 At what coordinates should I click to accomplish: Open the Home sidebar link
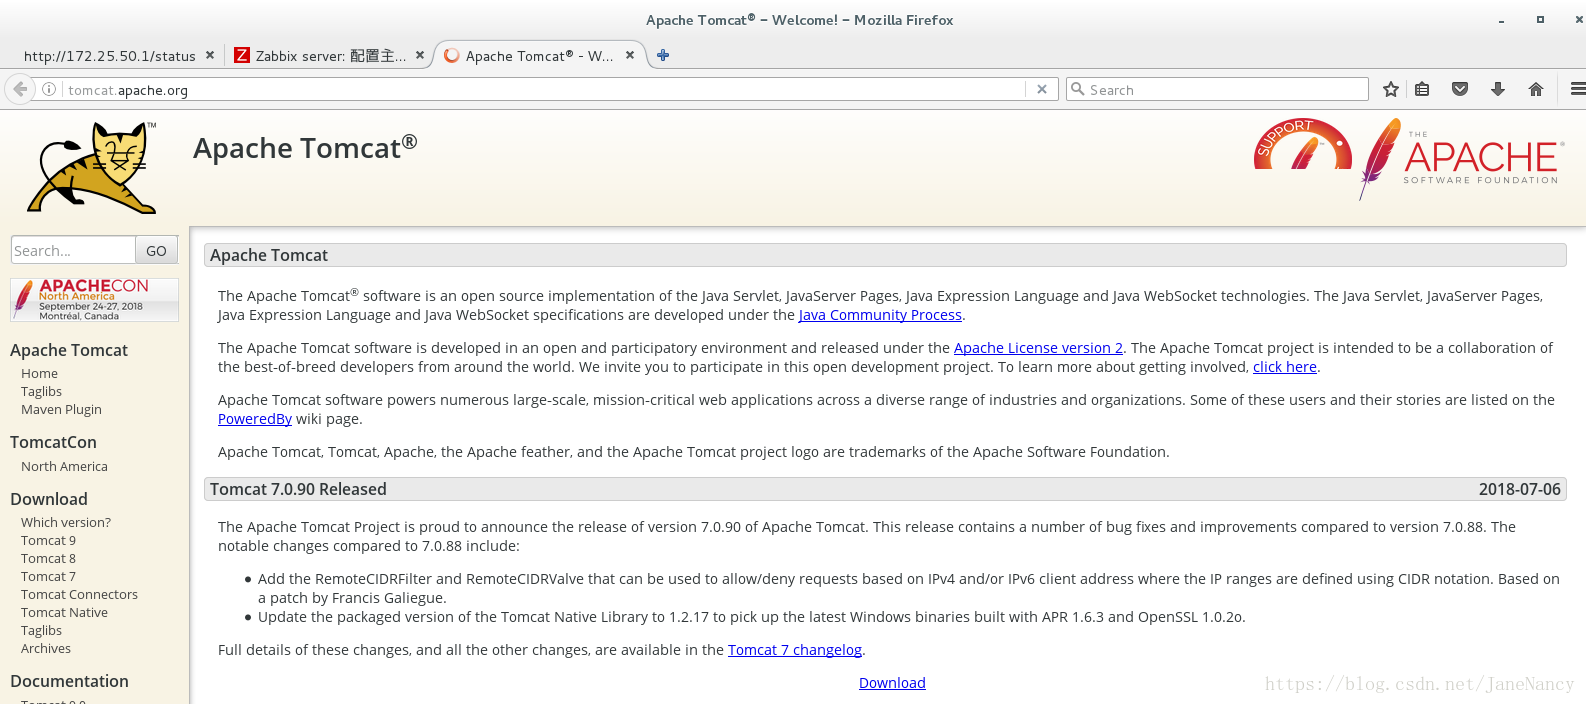[39, 373]
